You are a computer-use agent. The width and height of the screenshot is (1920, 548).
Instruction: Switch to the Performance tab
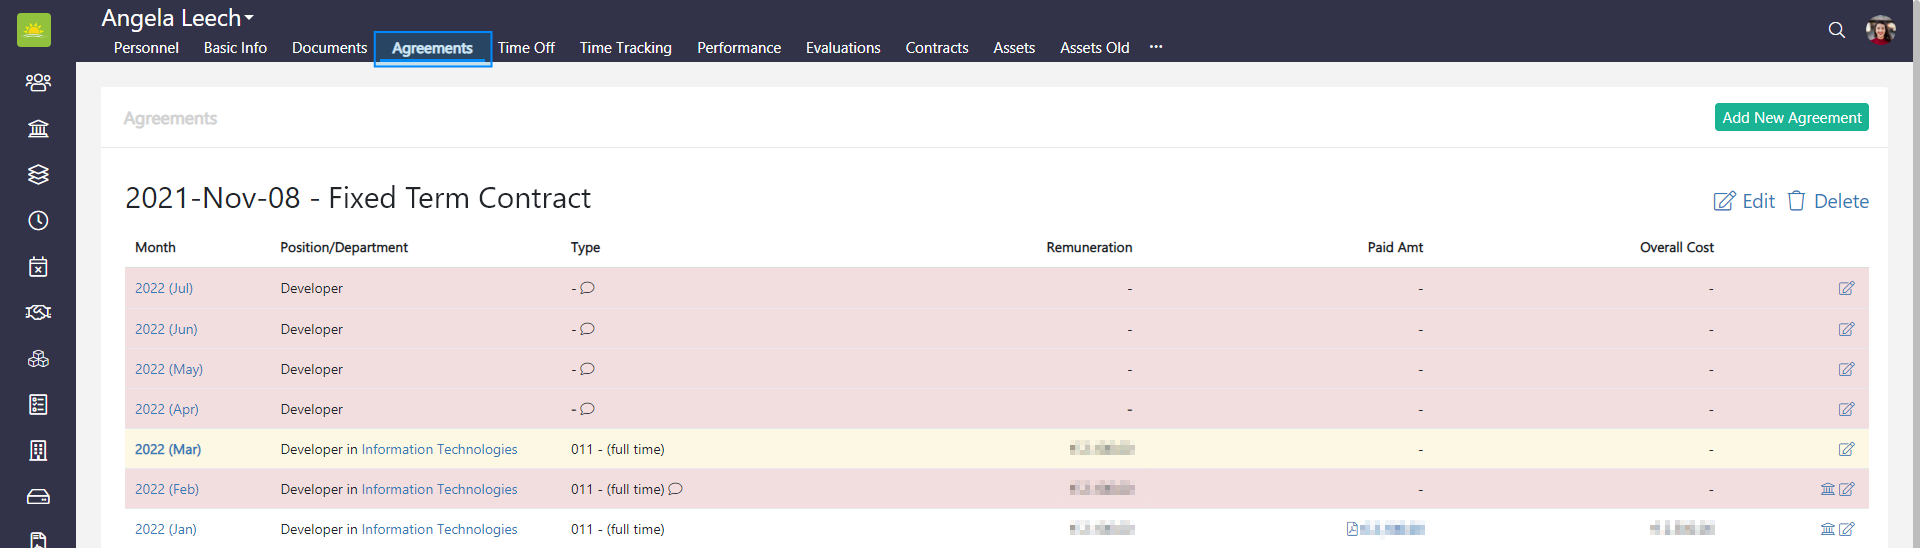click(x=738, y=48)
